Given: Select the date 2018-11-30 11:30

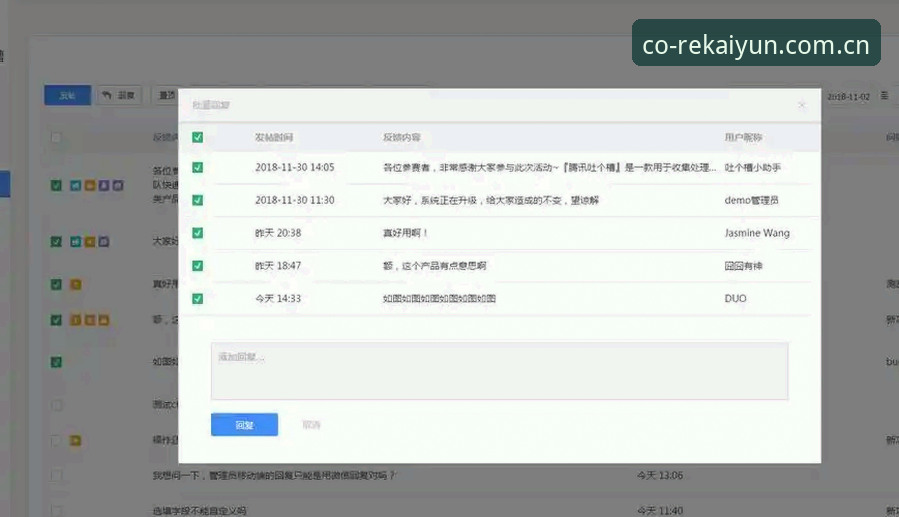Looking at the screenshot, I should pyautogui.click(x=295, y=200).
